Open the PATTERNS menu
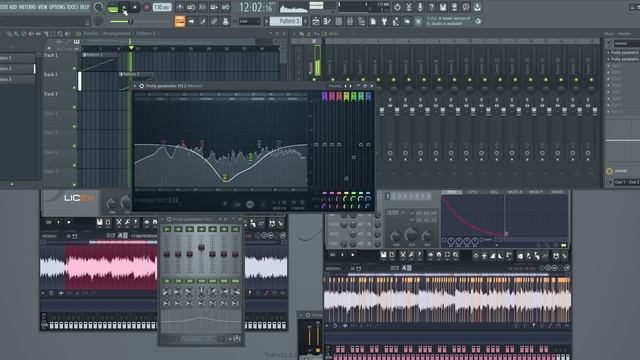The image size is (640, 360). click(27, 7)
